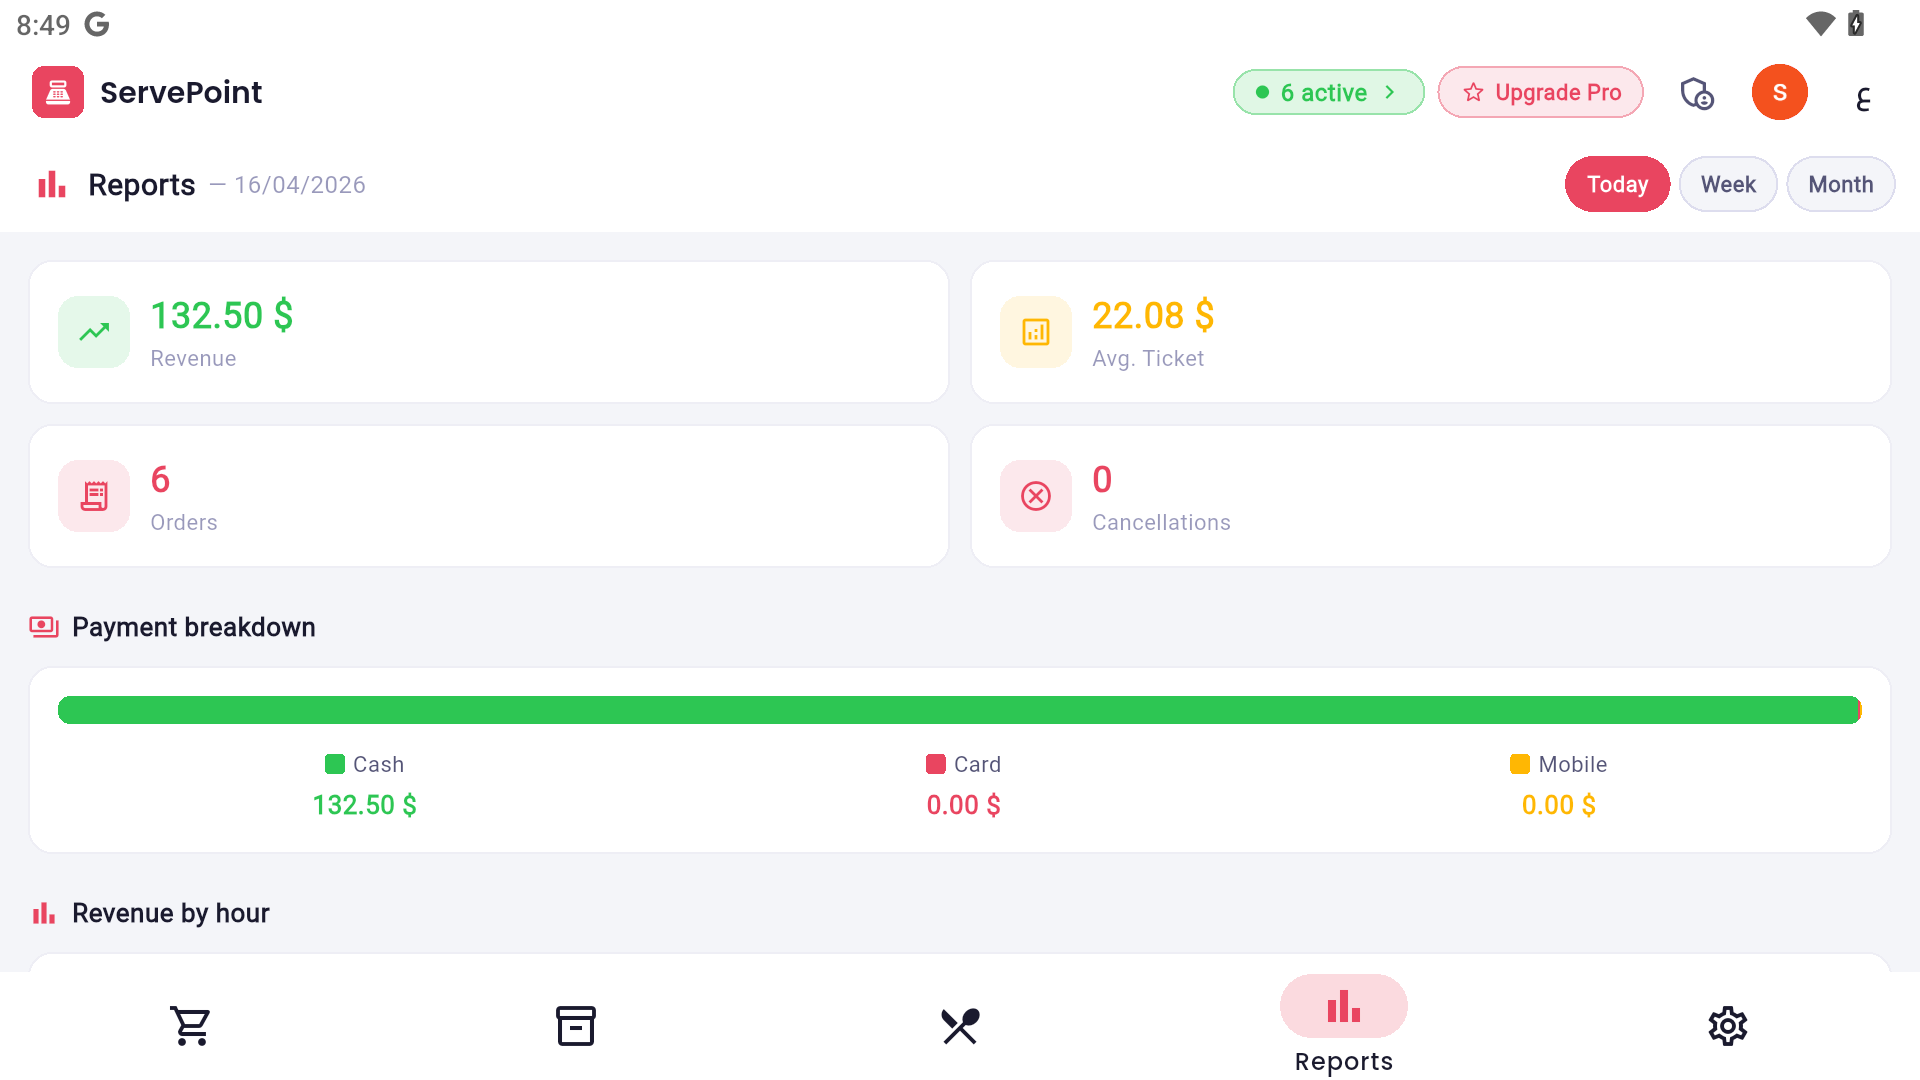Screen dimensions: 1920x1080
Task: Click the ServePoint cash register logo
Action: (57, 92)
